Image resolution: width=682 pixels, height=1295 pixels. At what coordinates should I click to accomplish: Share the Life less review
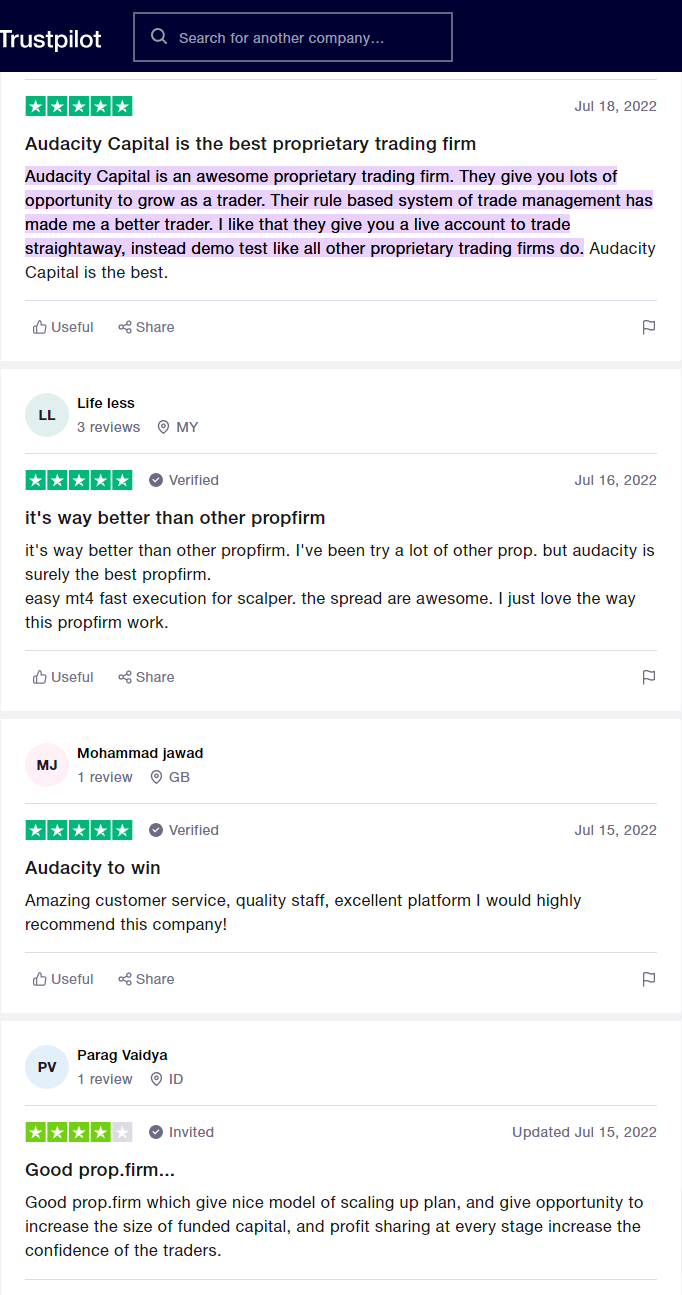[x=146, y=677]
